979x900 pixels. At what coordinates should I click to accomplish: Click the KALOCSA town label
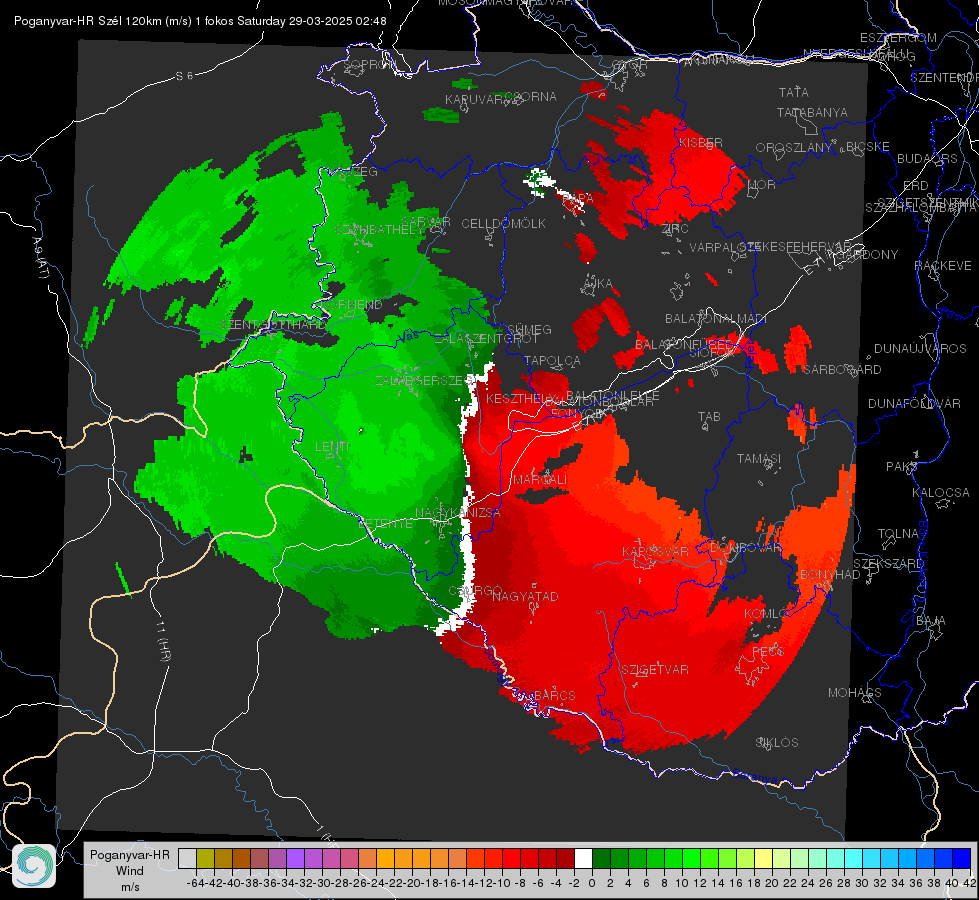point(940,492)
